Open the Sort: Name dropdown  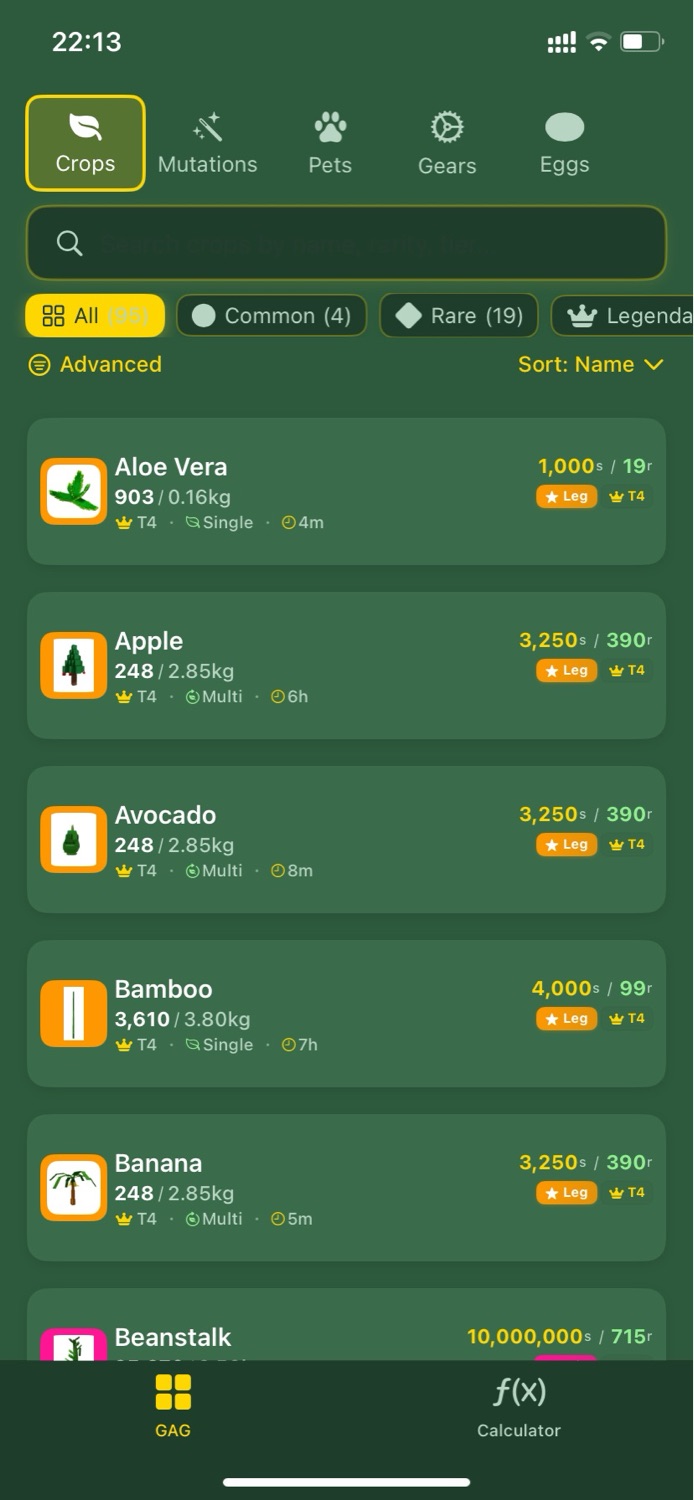coord(590,365)
